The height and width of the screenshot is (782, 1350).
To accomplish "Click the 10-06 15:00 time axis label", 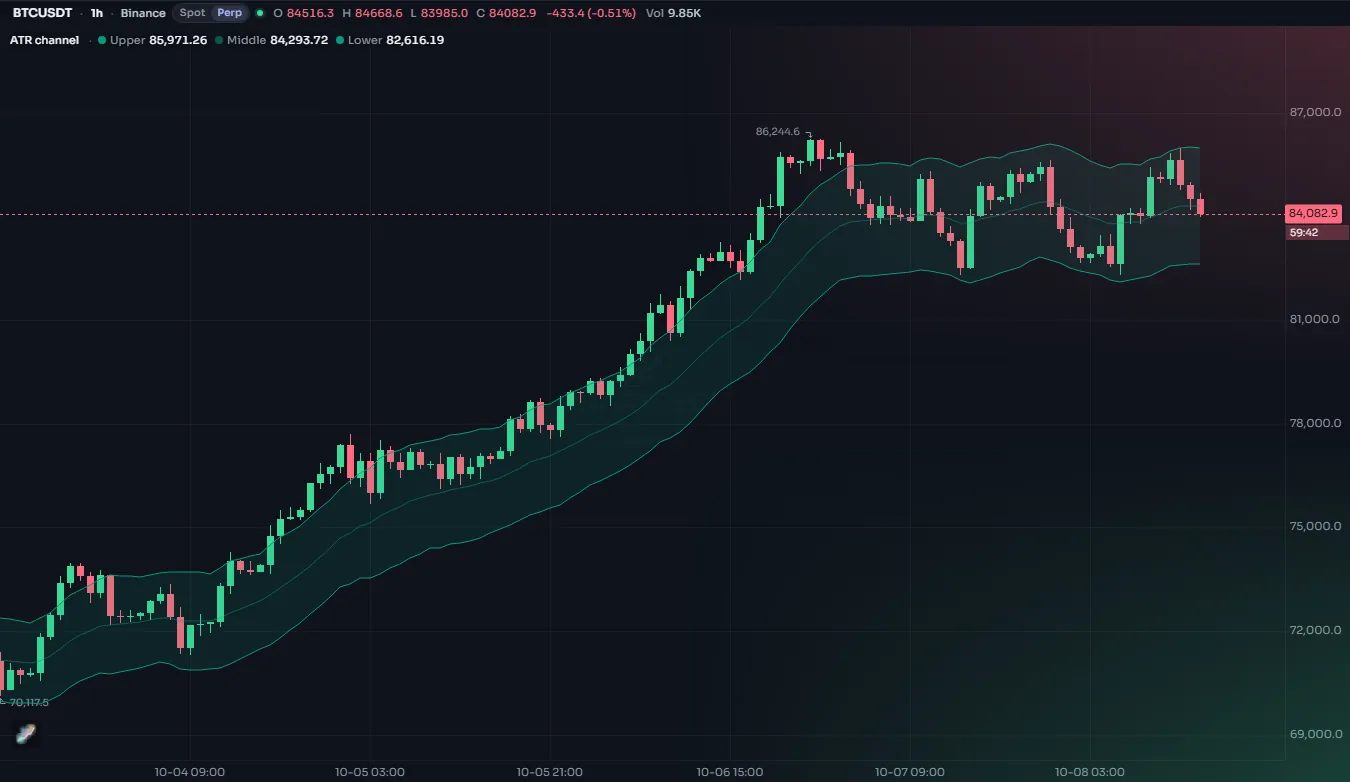I will [729, 772].
